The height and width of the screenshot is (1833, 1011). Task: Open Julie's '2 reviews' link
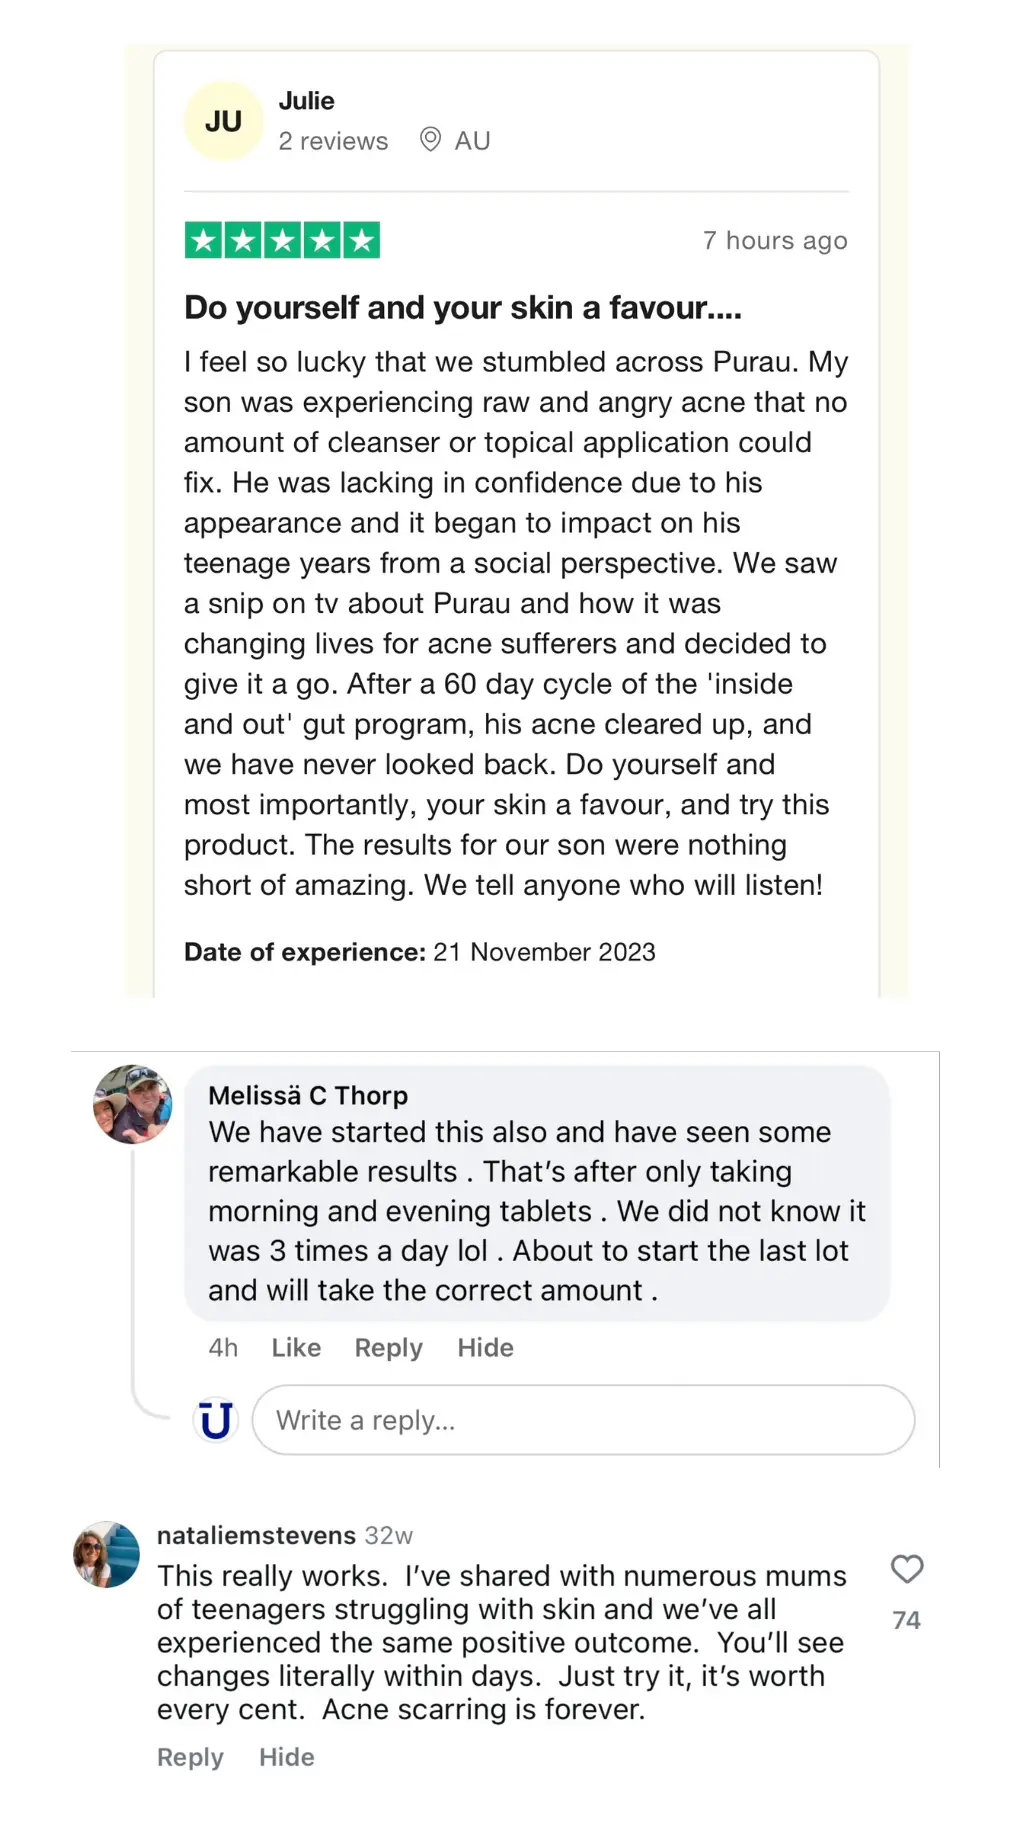pos(333,141)
